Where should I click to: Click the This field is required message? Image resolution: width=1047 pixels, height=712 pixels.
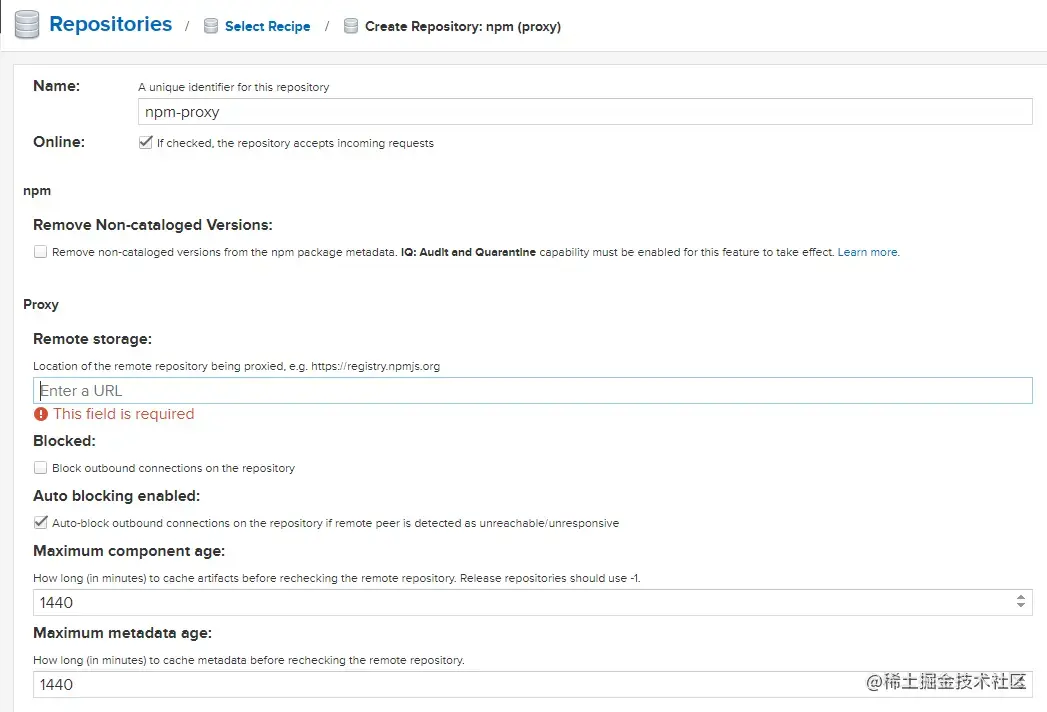[123, 414]
